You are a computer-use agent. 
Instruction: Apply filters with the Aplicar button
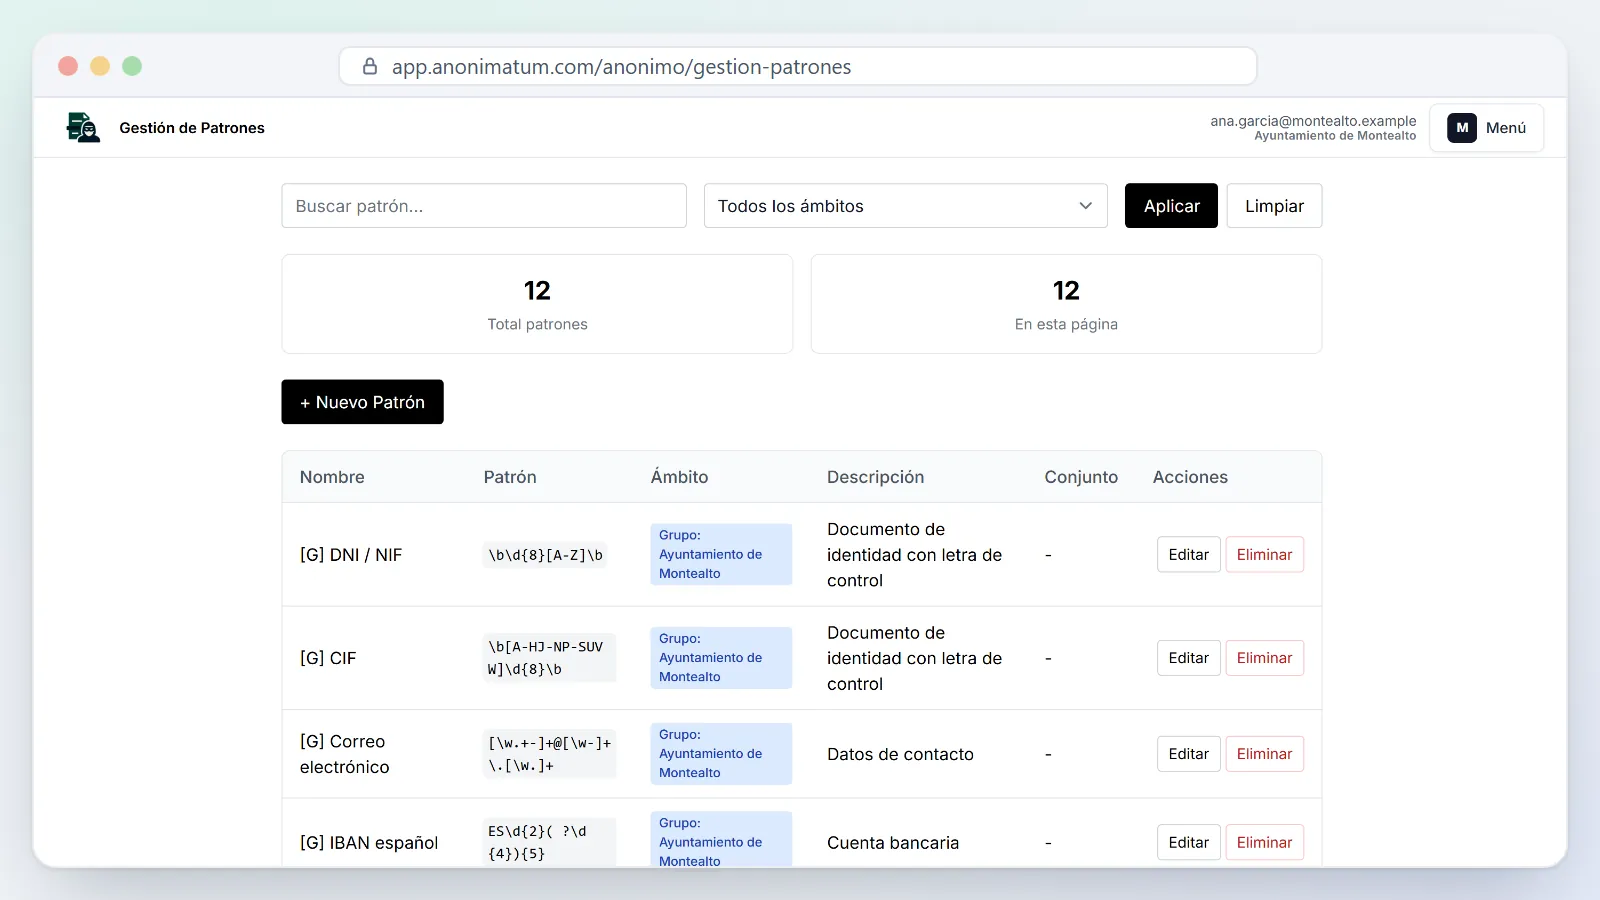coord(1171,206)
